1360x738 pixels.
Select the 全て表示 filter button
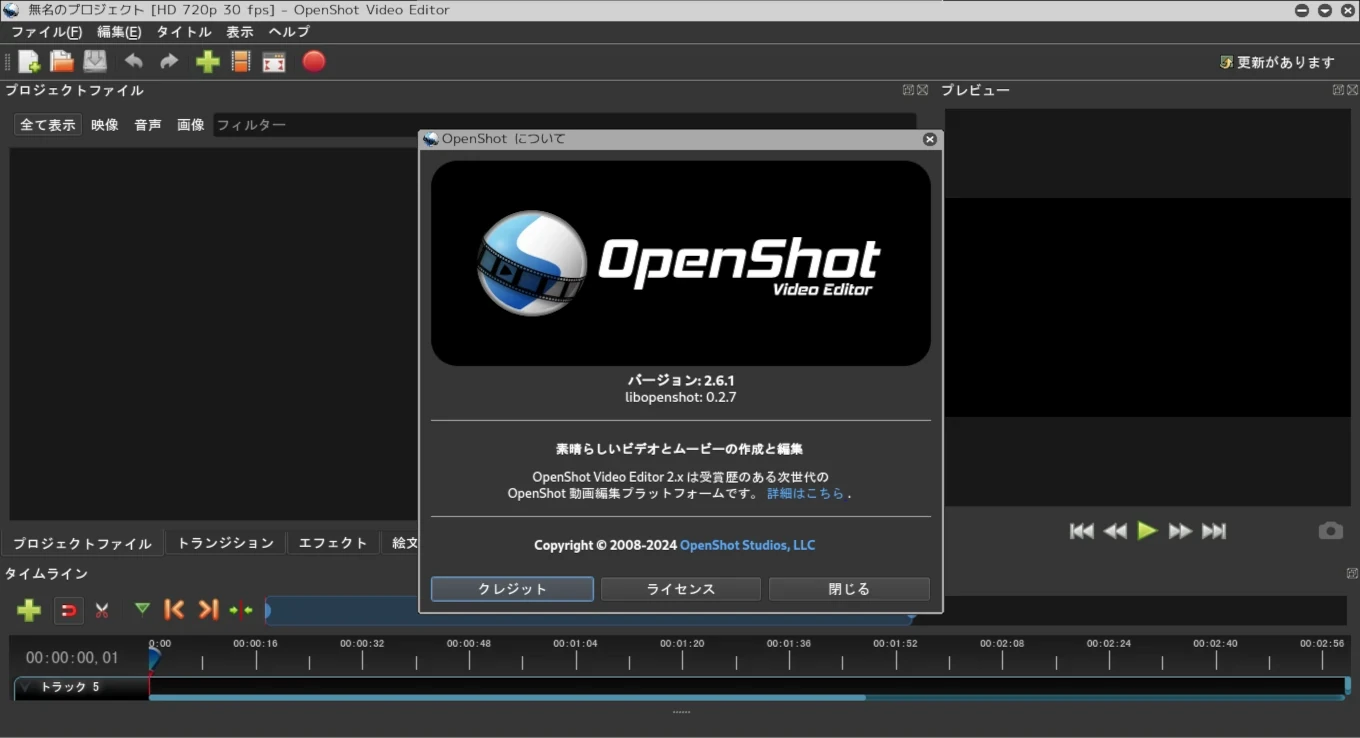(48, 125)
